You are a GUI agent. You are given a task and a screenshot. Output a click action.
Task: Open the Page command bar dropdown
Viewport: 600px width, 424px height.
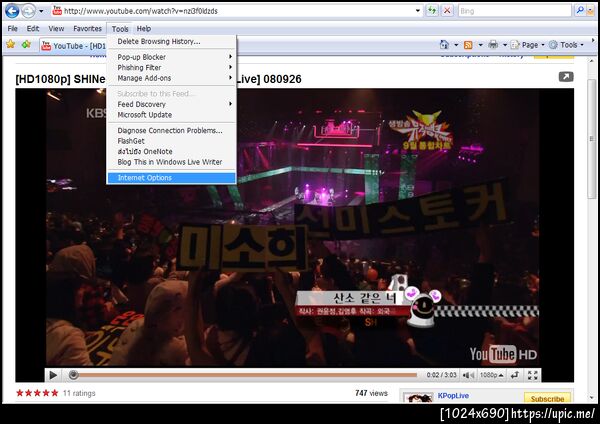[527, 45]
